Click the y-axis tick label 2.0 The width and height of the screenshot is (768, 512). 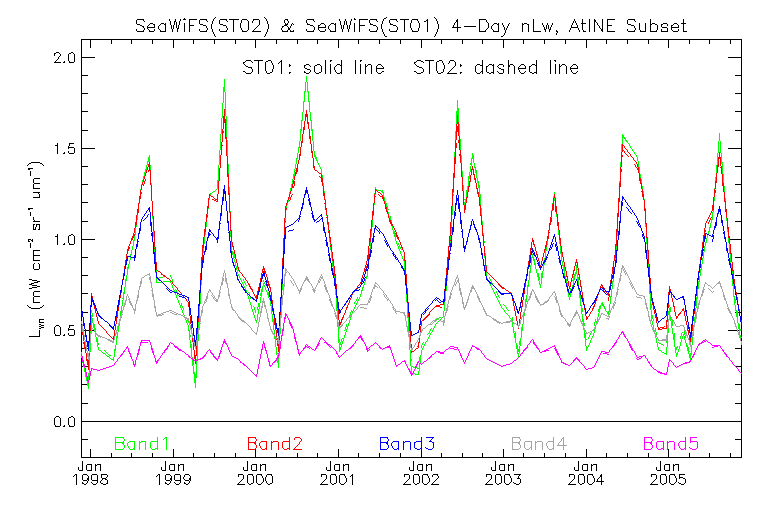tap(65, 58)
